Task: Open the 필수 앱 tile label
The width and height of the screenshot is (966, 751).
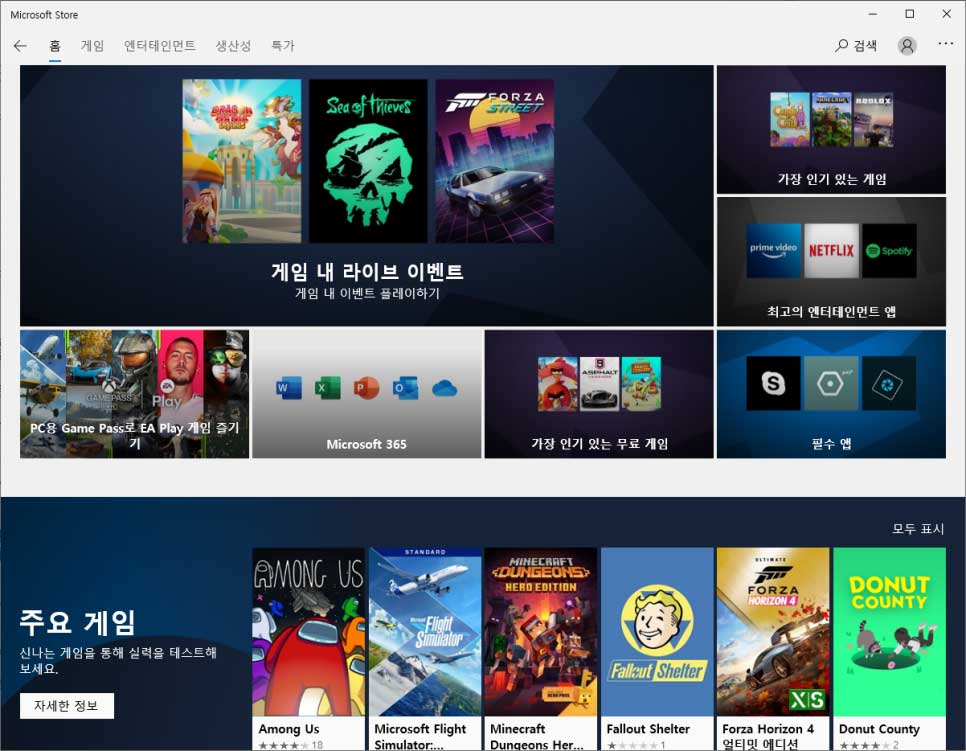Action: click(831, 444)
